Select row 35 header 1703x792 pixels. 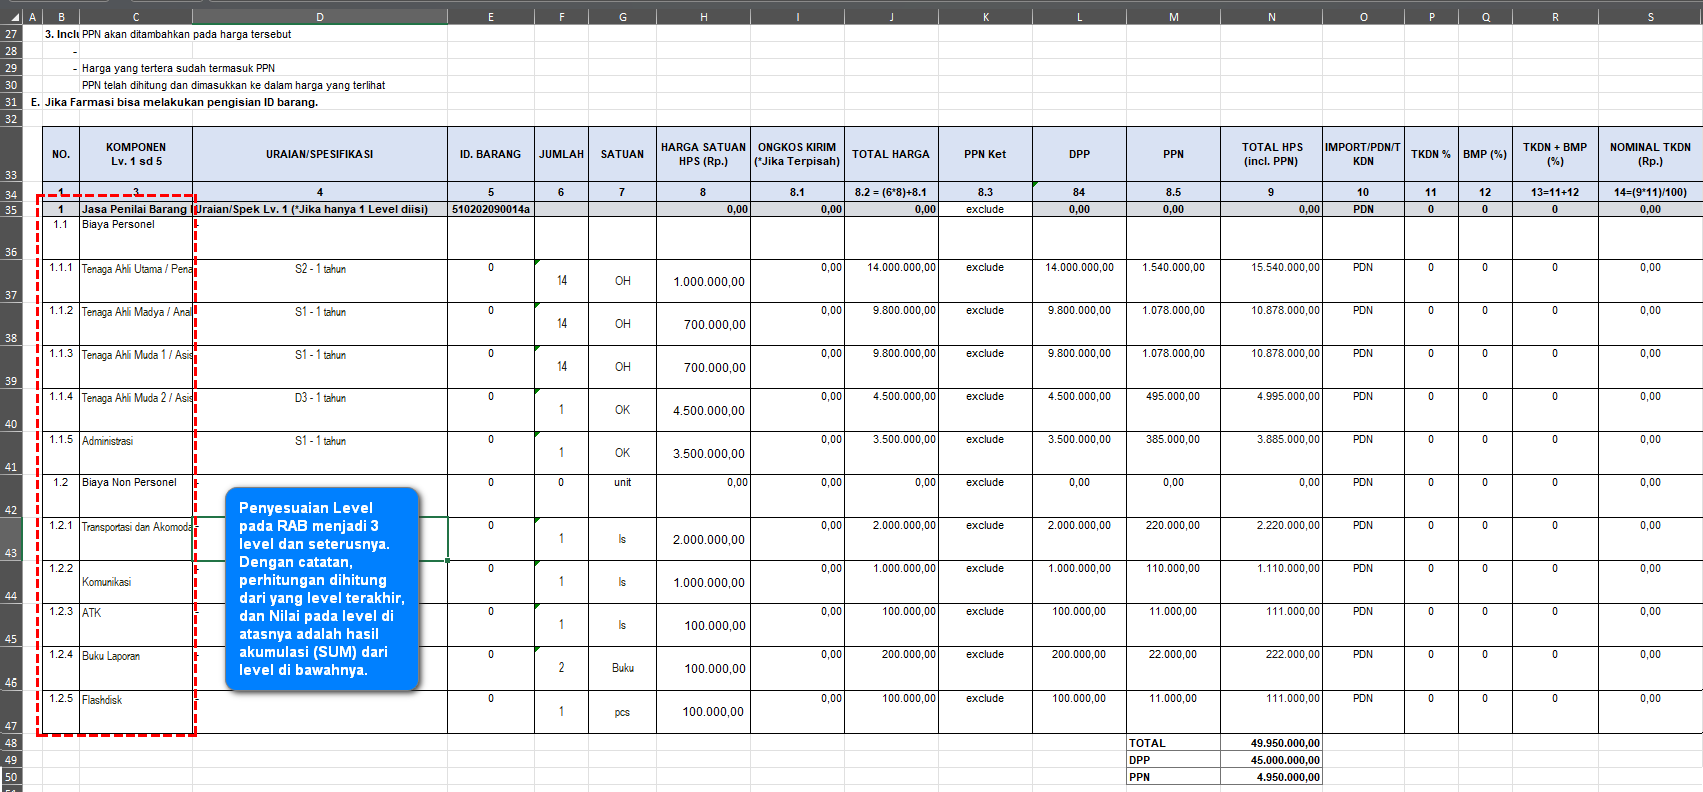pyautogui.click(x=11, y=210)
